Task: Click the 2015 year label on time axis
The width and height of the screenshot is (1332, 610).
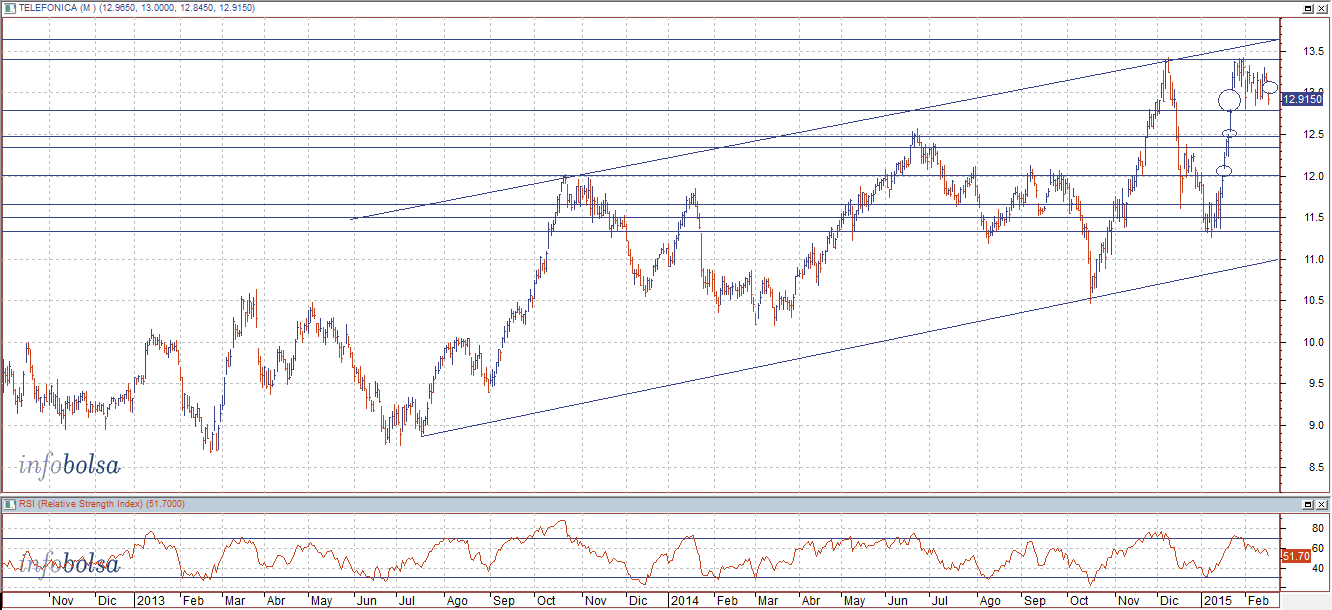Action: tap(1217, 601)
